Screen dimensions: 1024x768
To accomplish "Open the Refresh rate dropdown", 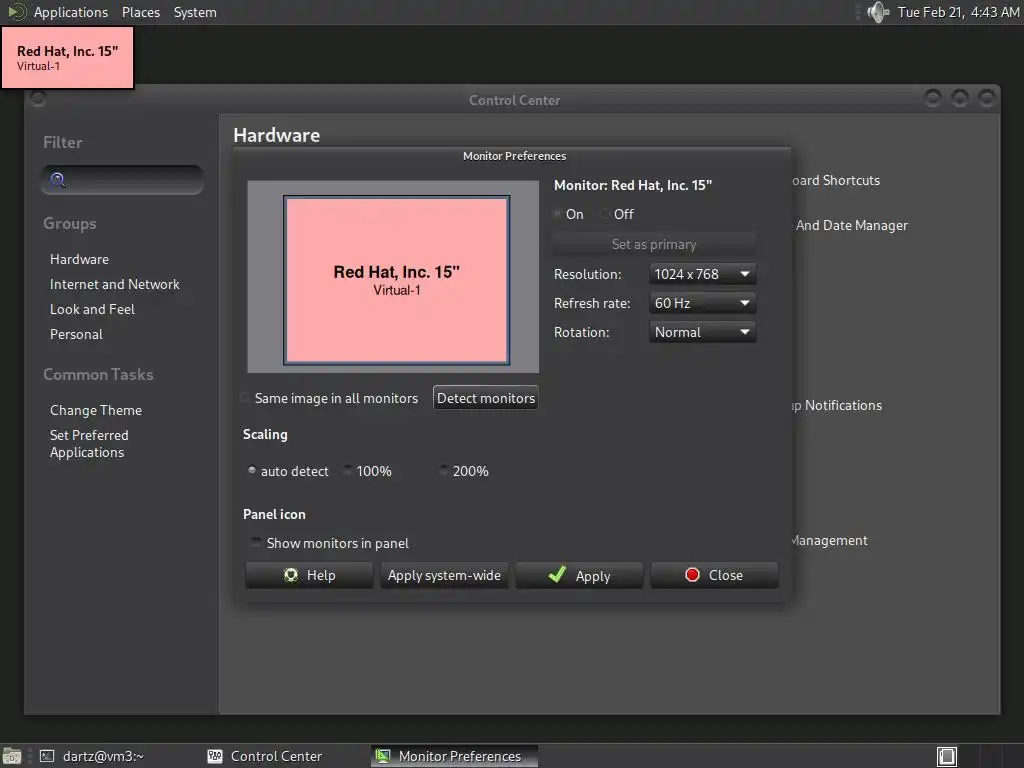I will (x=703, y=303).
